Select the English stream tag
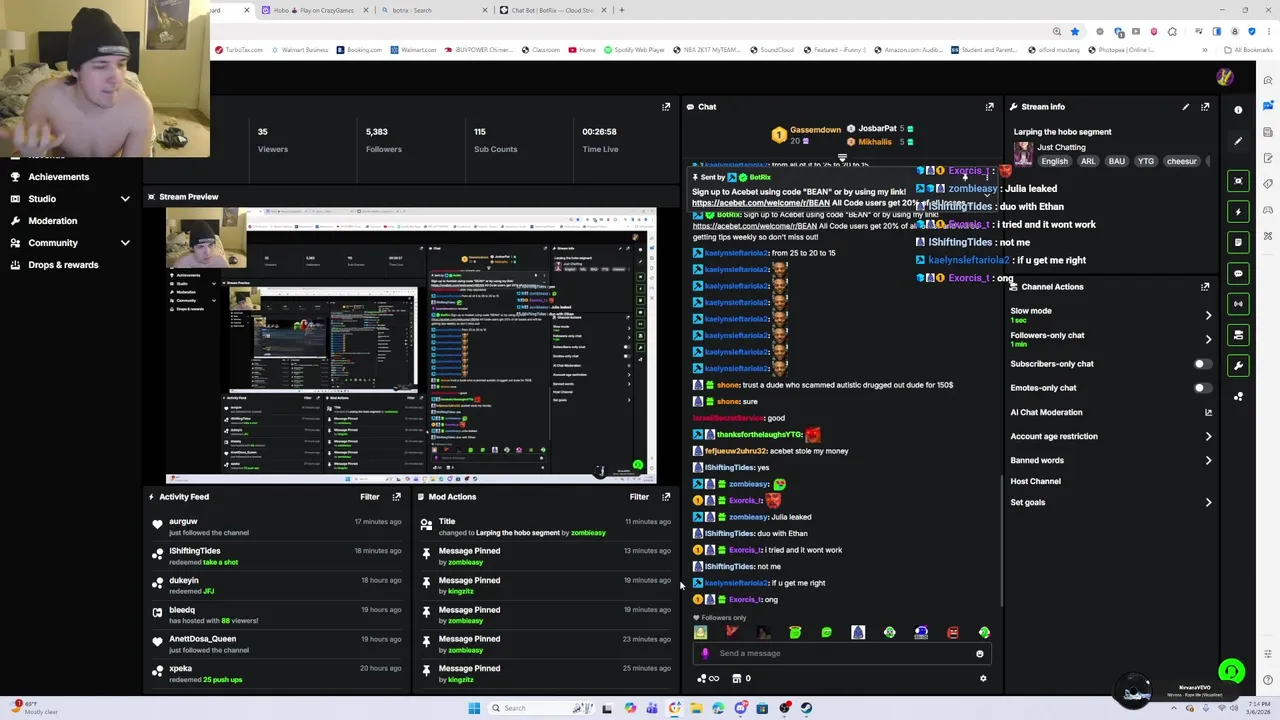The height and width of the screenshot is (720, 1280). click(x=1054, y=161)
